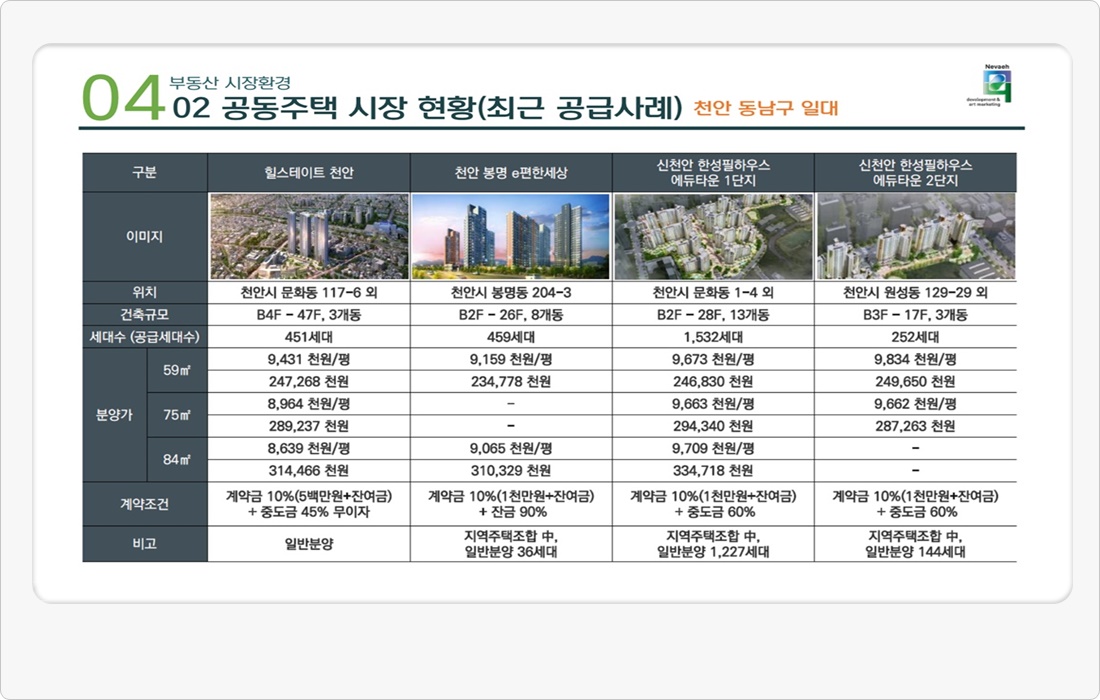
Task: Click the price 310,329 천원
Action: [x=511, y=471]
